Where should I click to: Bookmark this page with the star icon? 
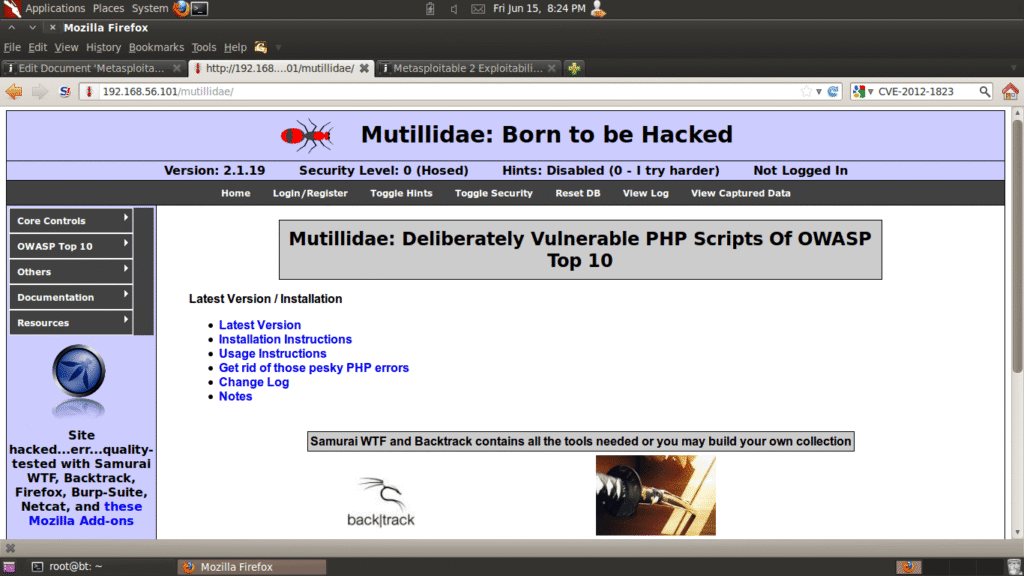click(806, 91)
